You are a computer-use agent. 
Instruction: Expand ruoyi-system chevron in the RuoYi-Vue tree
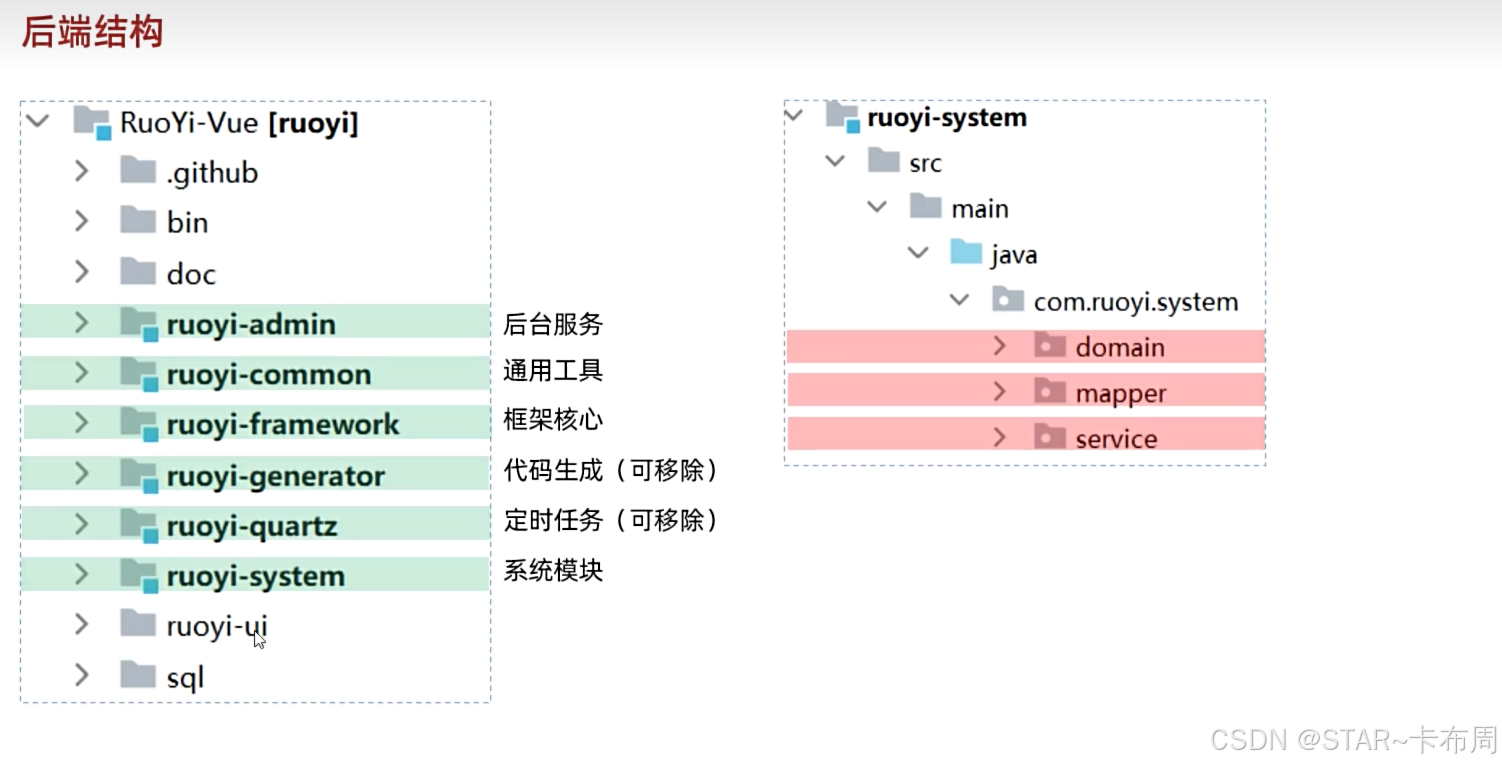82,575
